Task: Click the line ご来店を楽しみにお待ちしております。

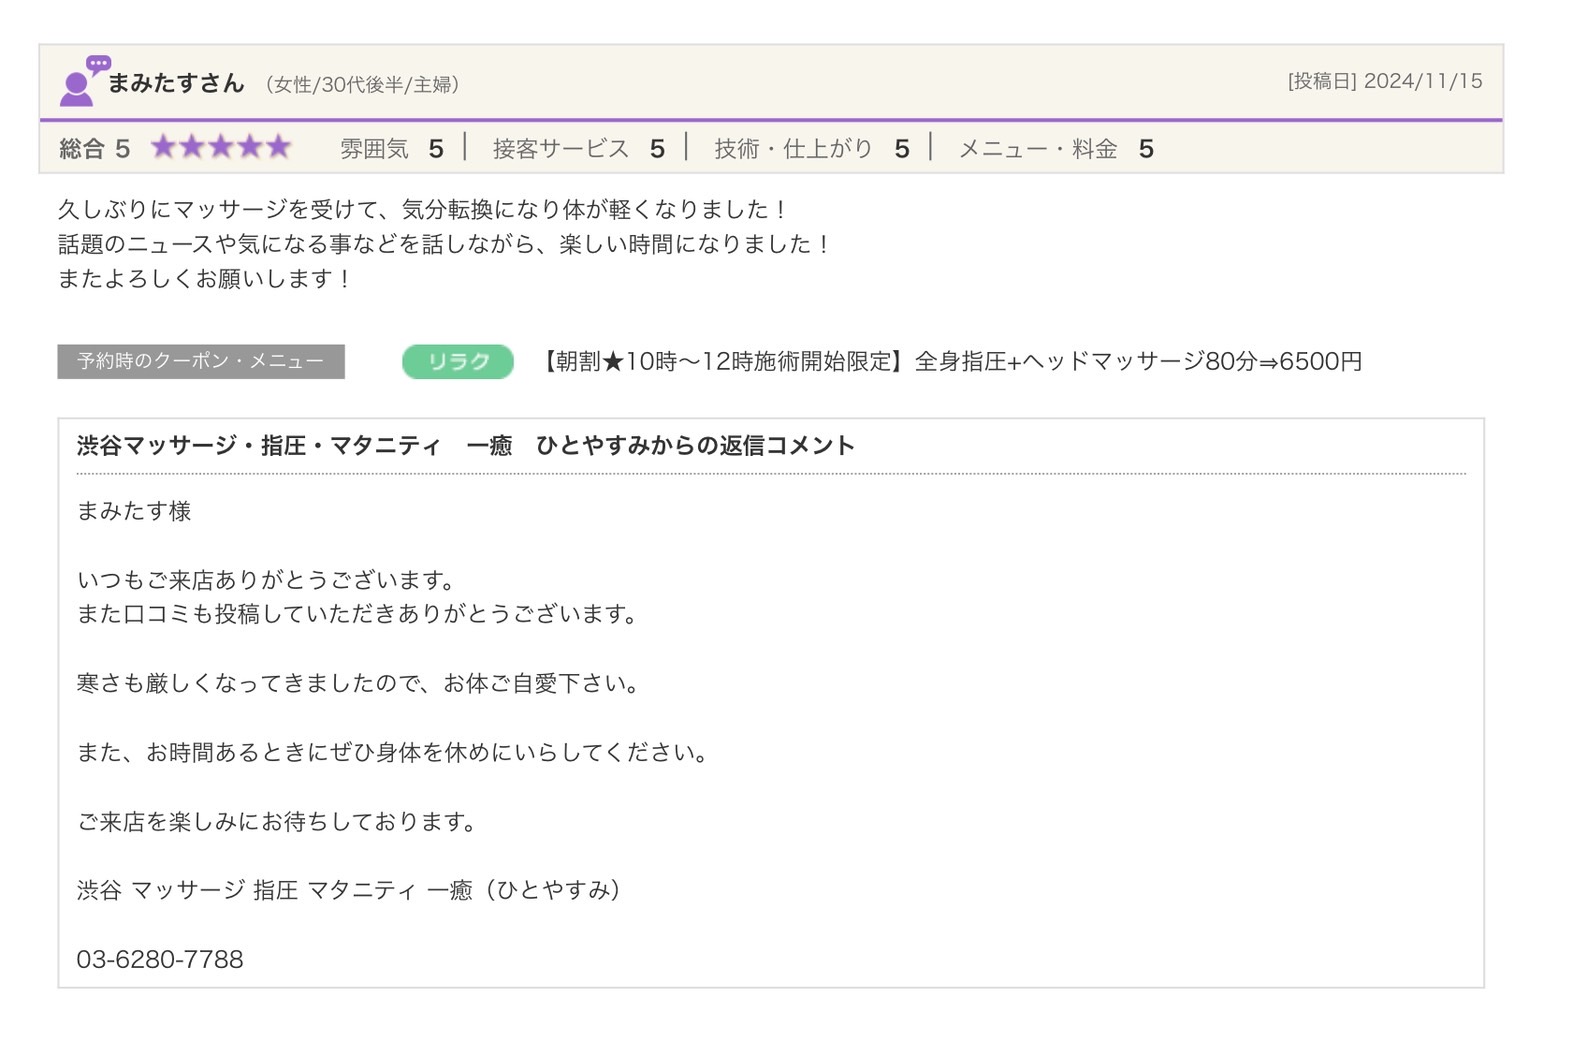Action: point(279,822)
